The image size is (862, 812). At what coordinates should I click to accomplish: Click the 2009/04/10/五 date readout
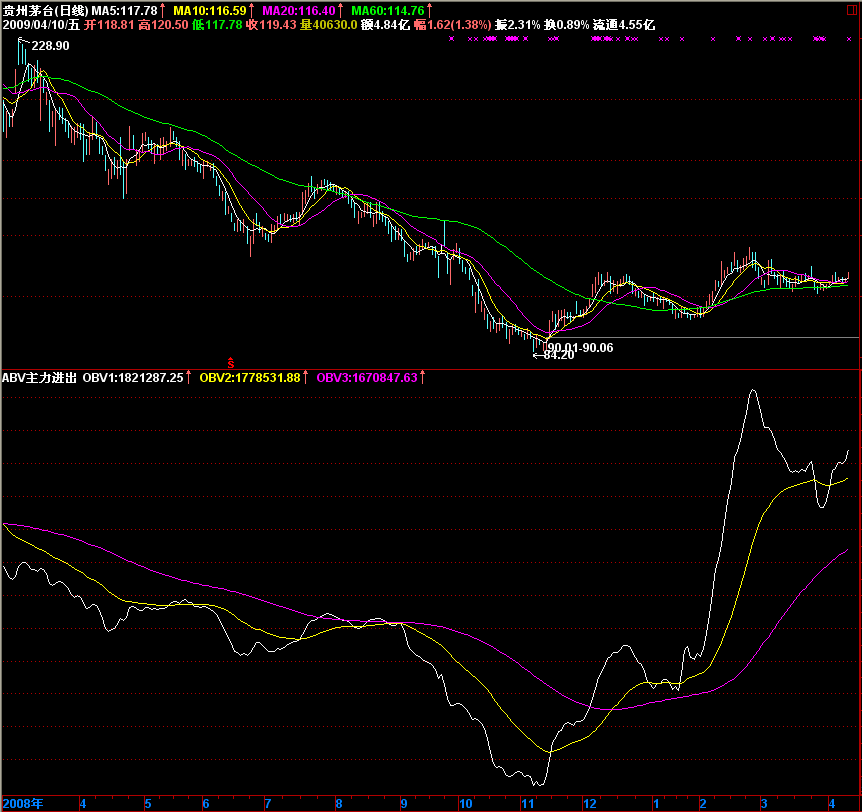pyautogui.click(x=40, y=24)
